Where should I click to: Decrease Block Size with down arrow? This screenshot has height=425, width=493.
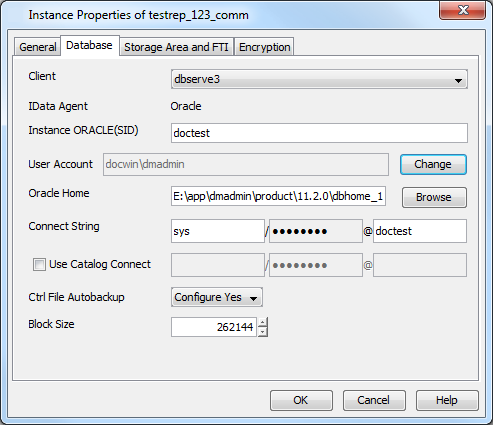tap(263, 332)
